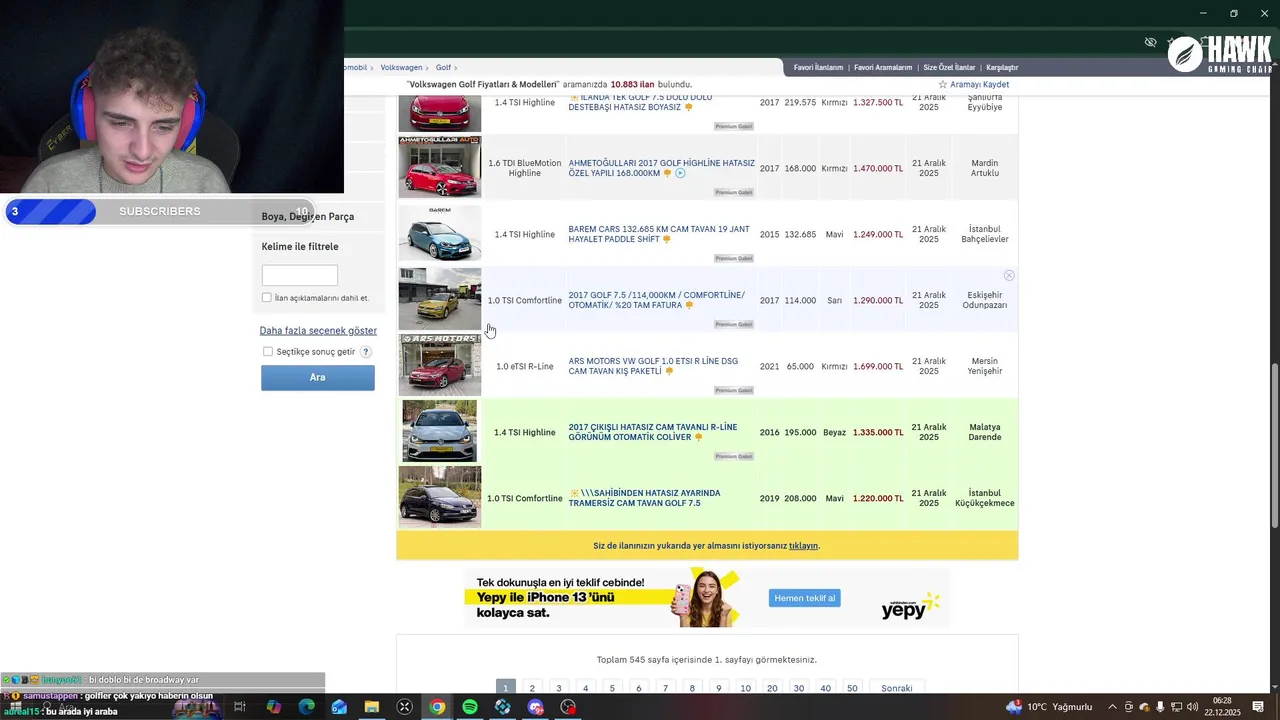
Task: Click Aramayı Kaydet to save search
Action: point(979,85)
